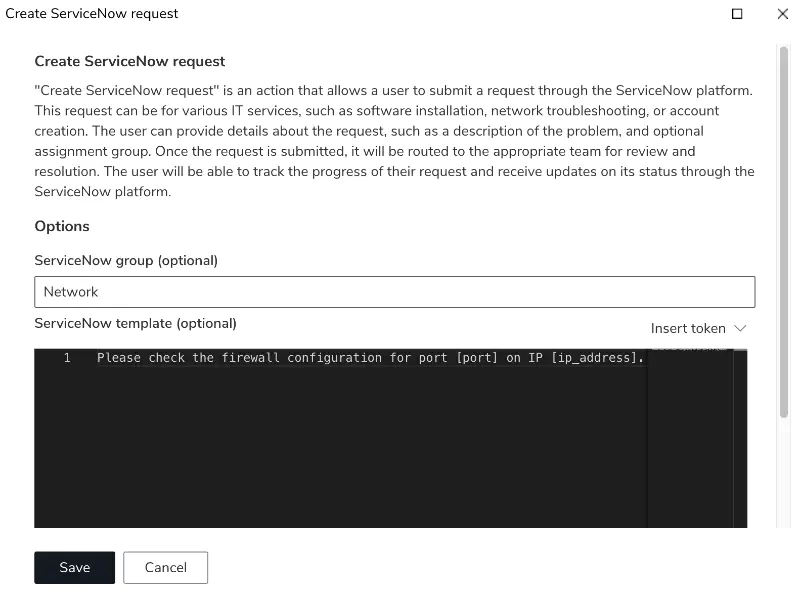Click the word Please in the template editor
800x593 pixels.
(x=118, y=358)
